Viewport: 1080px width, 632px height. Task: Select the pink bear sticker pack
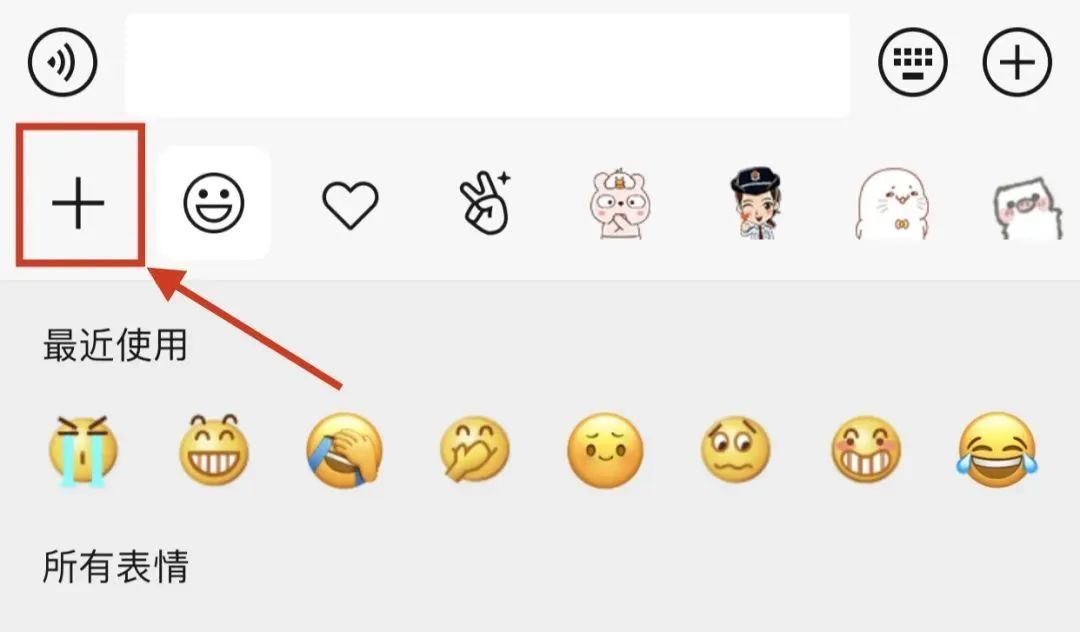click(x=619, y=204)
